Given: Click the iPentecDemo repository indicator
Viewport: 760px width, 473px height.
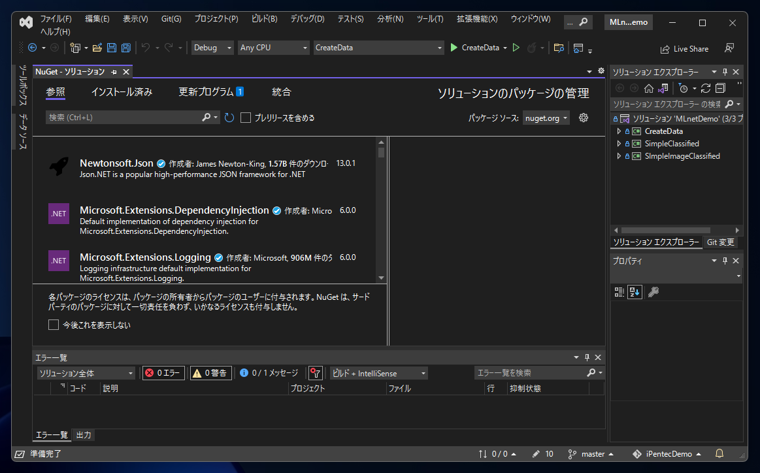Looking at the screenshot, I should [667, 454].
